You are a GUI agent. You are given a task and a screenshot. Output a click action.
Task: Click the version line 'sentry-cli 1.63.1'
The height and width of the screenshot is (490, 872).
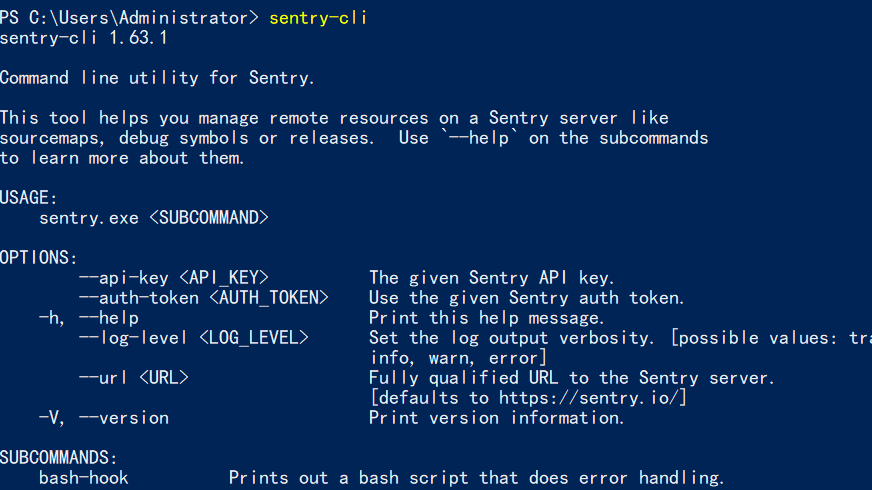click(83, 38)
